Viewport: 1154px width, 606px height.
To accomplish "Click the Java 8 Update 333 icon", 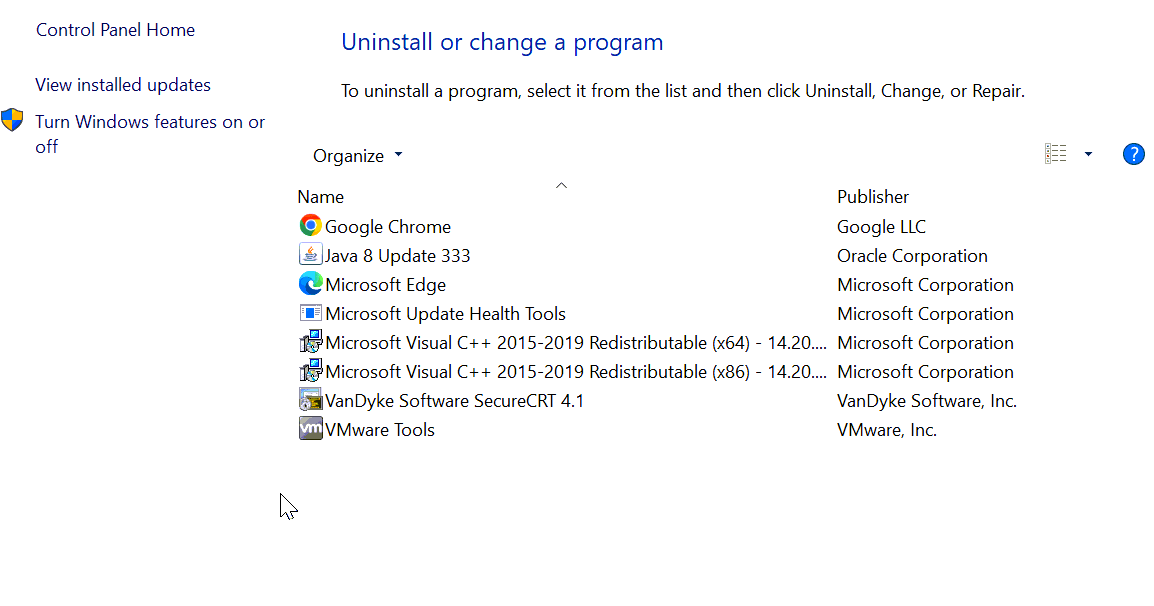I will [x=311, y=255].
